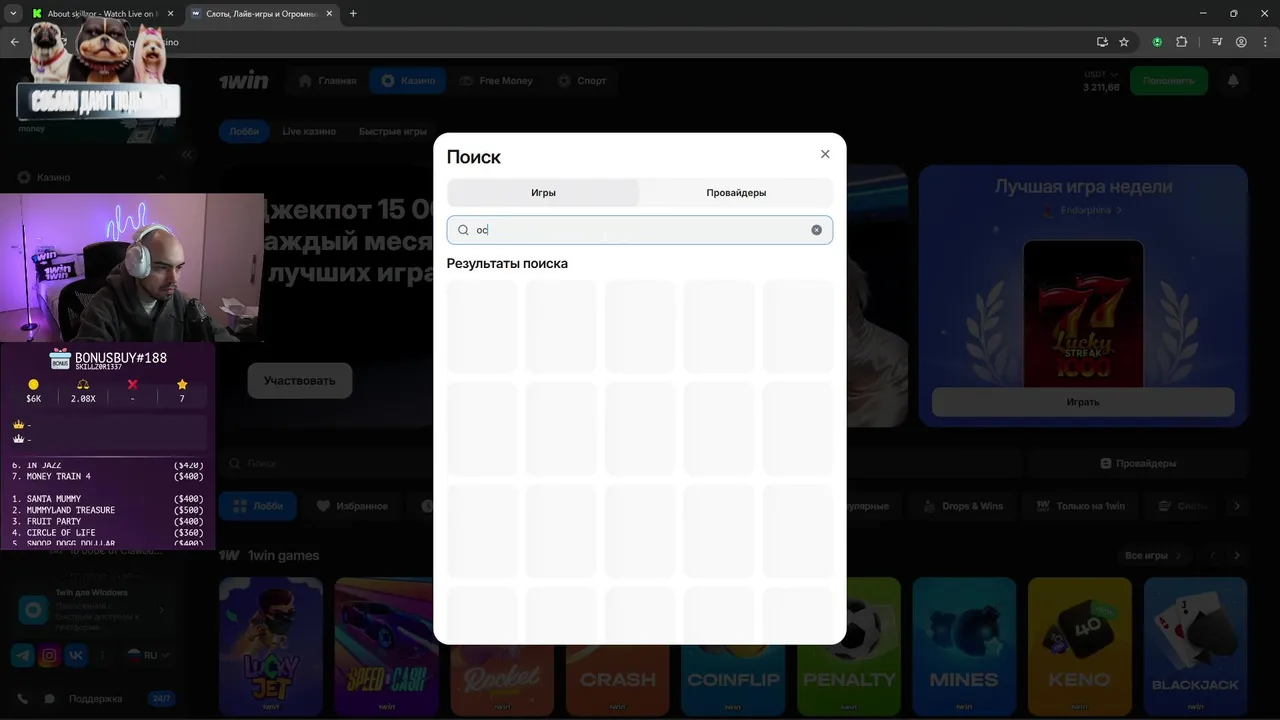Open the Coinflip game card

[733, 680]
